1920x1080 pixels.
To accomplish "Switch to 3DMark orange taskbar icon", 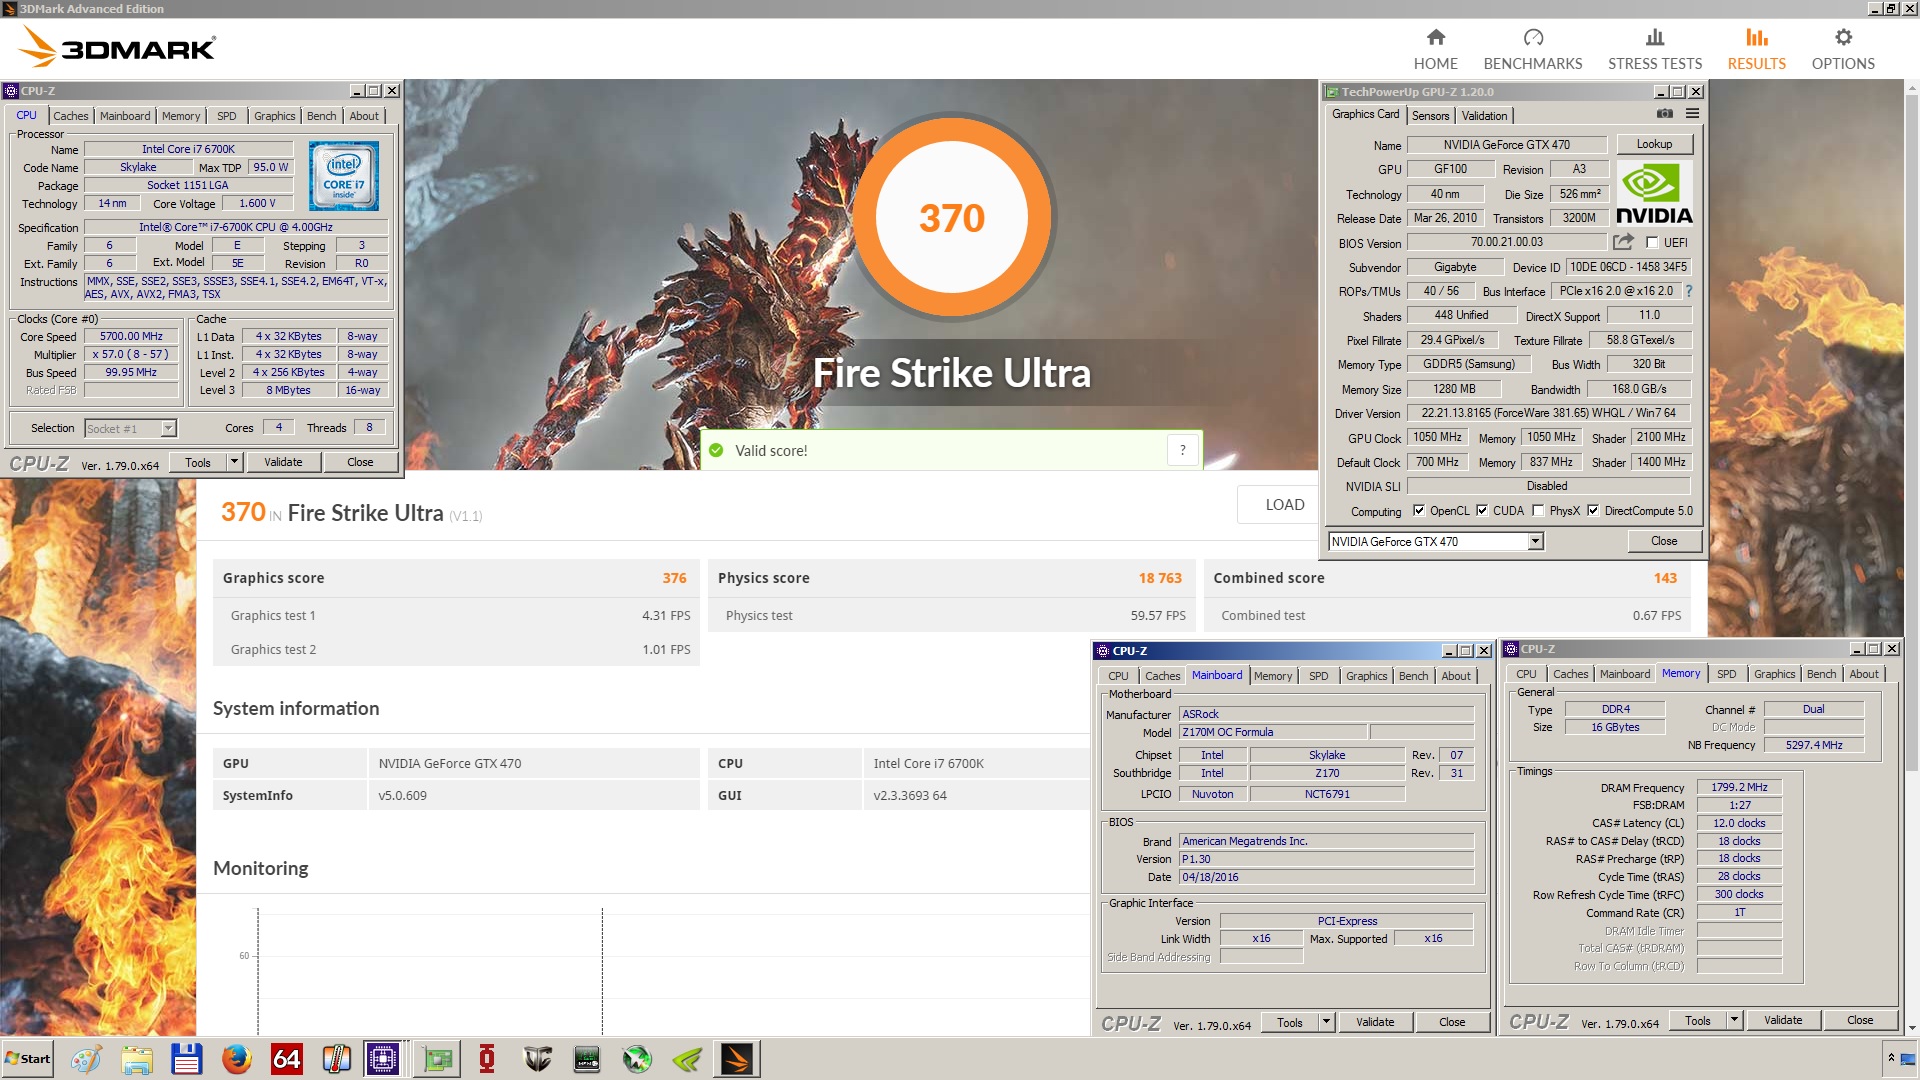I will click(737, 1059).
